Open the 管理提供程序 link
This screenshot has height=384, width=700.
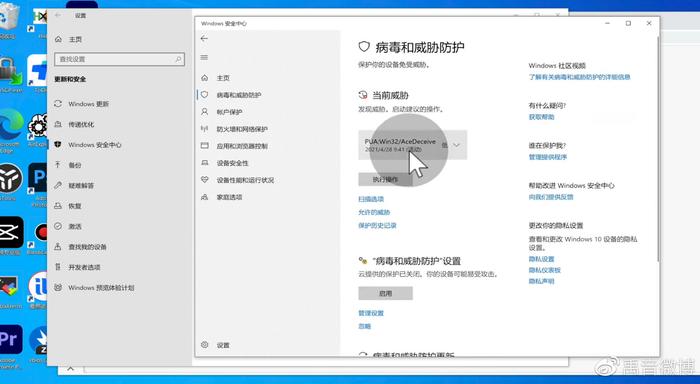548,157
